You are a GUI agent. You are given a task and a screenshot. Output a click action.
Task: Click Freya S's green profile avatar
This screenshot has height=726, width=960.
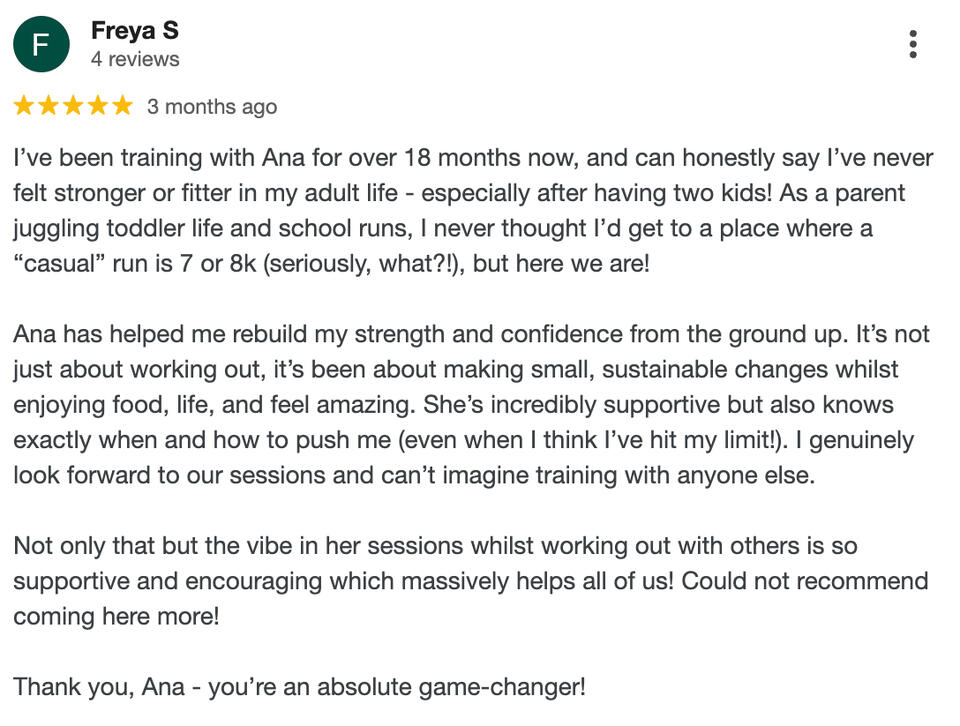pyautogui.click(x=41, y=45)
